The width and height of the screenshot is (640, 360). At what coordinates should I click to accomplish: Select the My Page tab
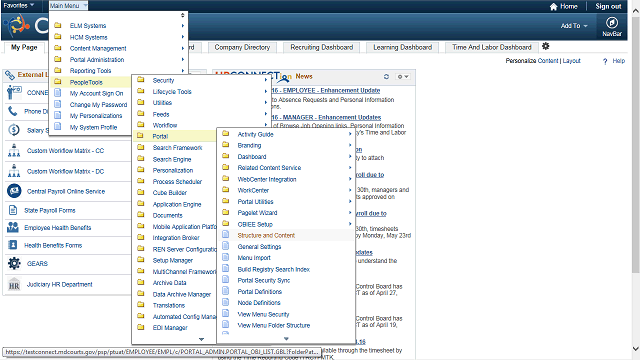(24, 47)
